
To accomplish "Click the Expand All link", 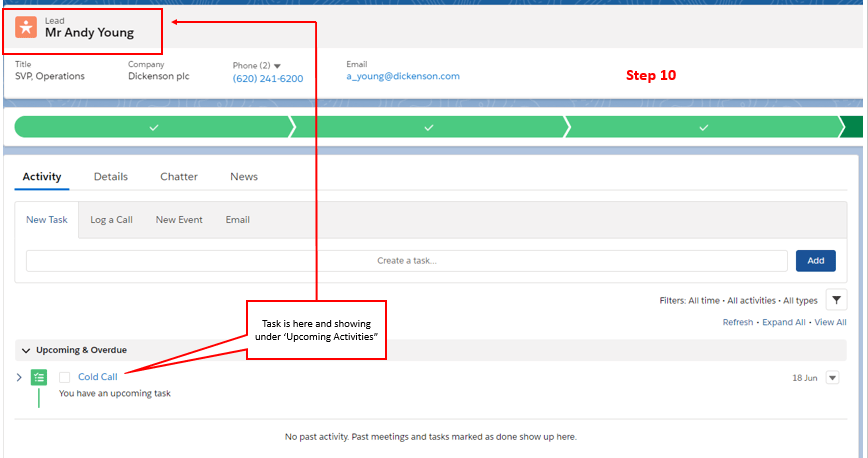I will [784, 322].
